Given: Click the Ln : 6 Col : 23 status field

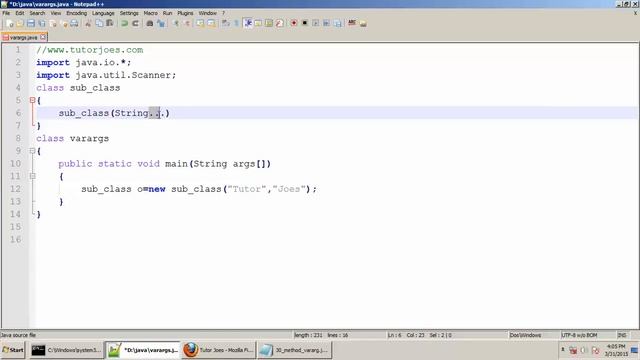Looking at the screenshot, I should tap(419, 335).
